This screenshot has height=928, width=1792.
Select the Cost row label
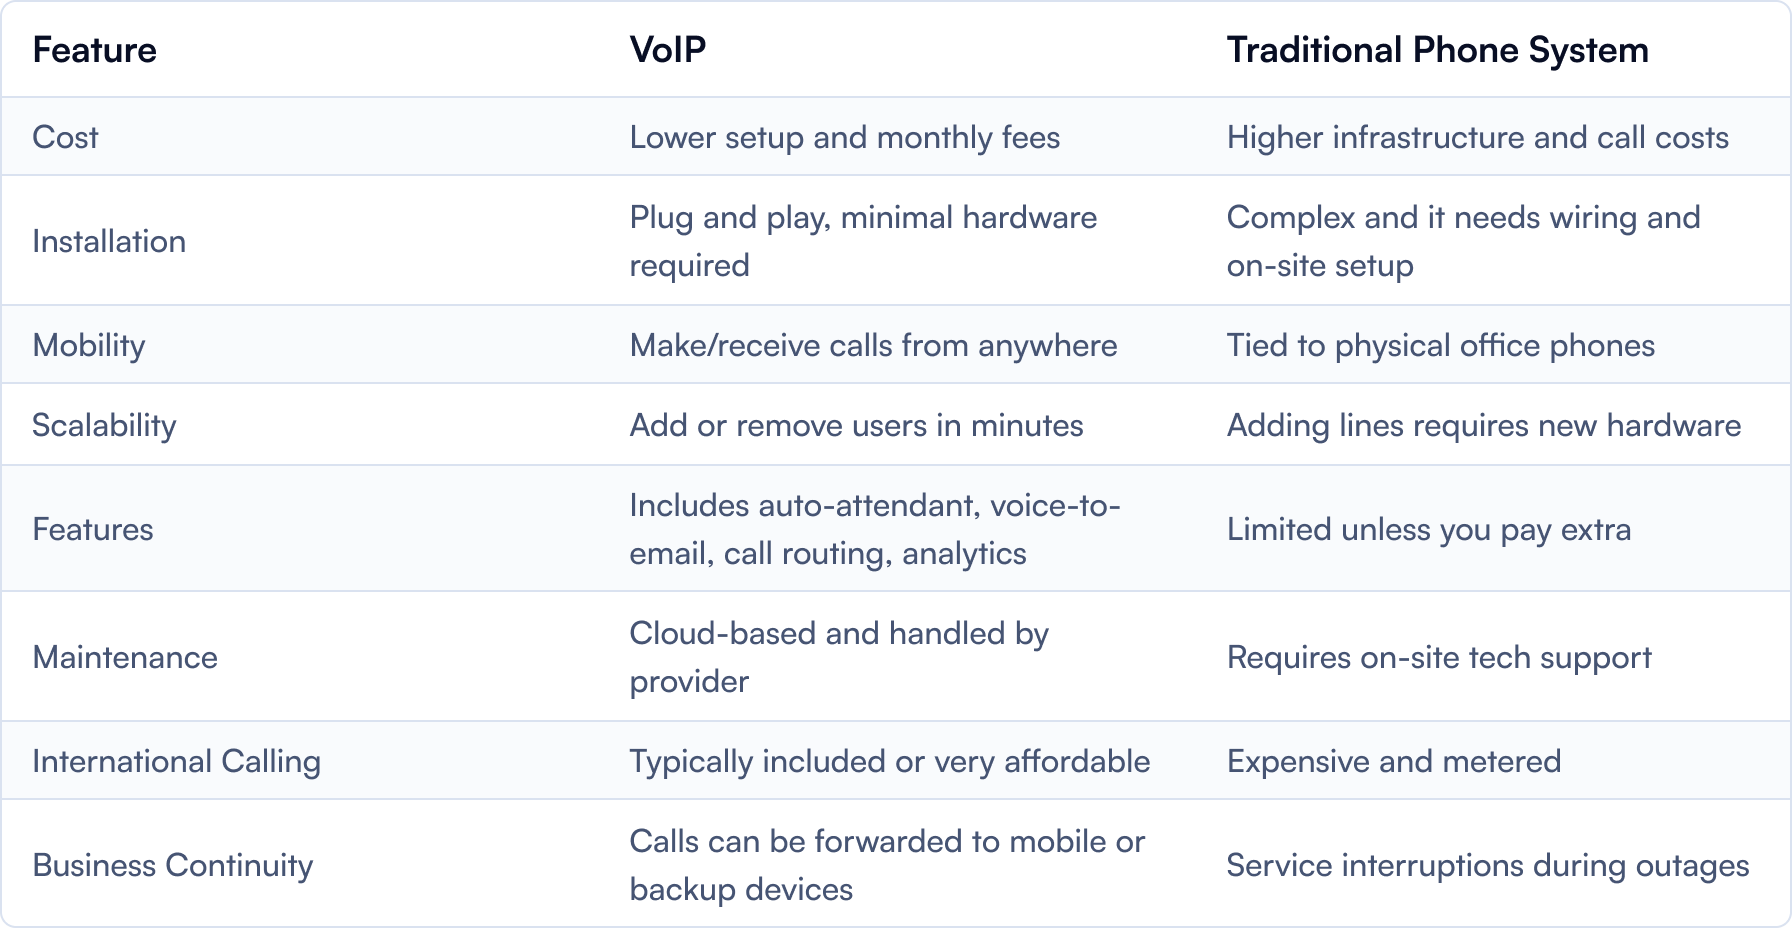pyautogui.click(x=65, y=137)
